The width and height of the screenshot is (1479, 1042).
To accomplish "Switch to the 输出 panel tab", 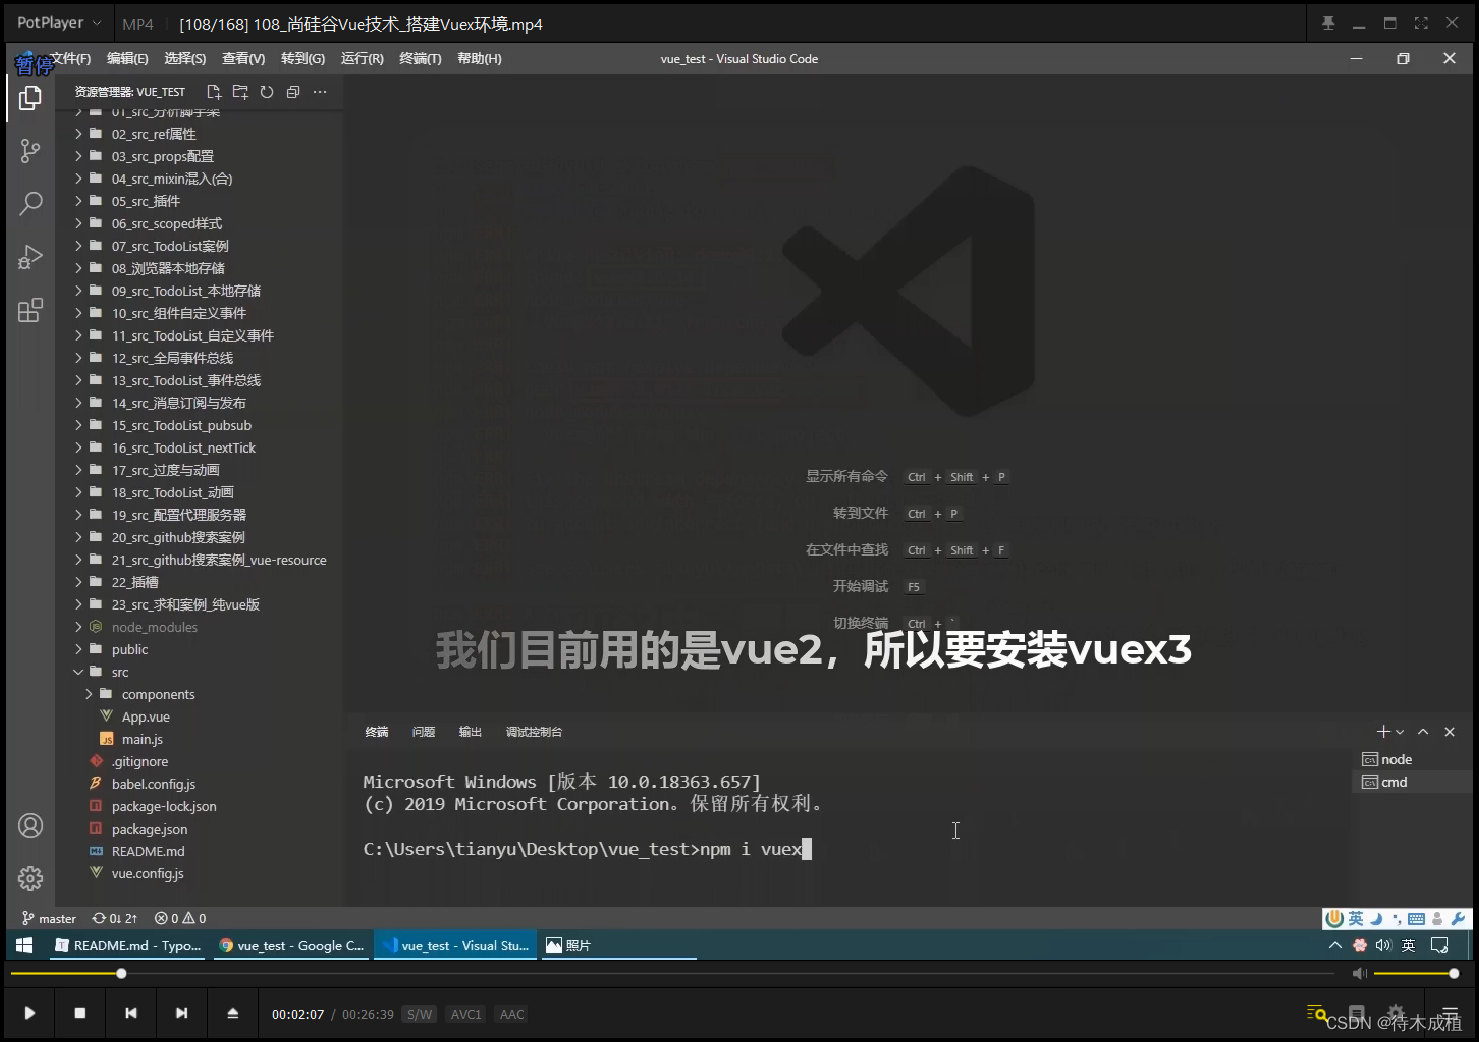I will point(470,732).
